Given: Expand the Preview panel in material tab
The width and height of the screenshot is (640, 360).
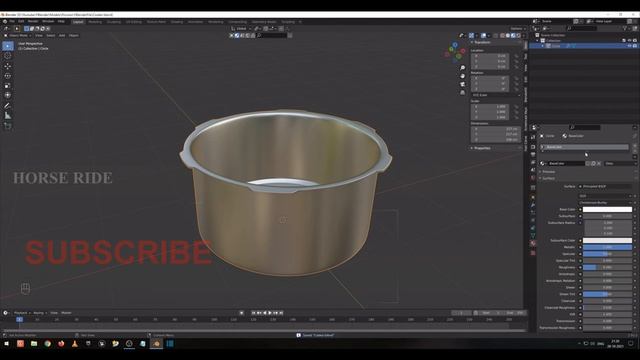Looking at the screenshot, I should pyautogui.click(x=548, y=171).
